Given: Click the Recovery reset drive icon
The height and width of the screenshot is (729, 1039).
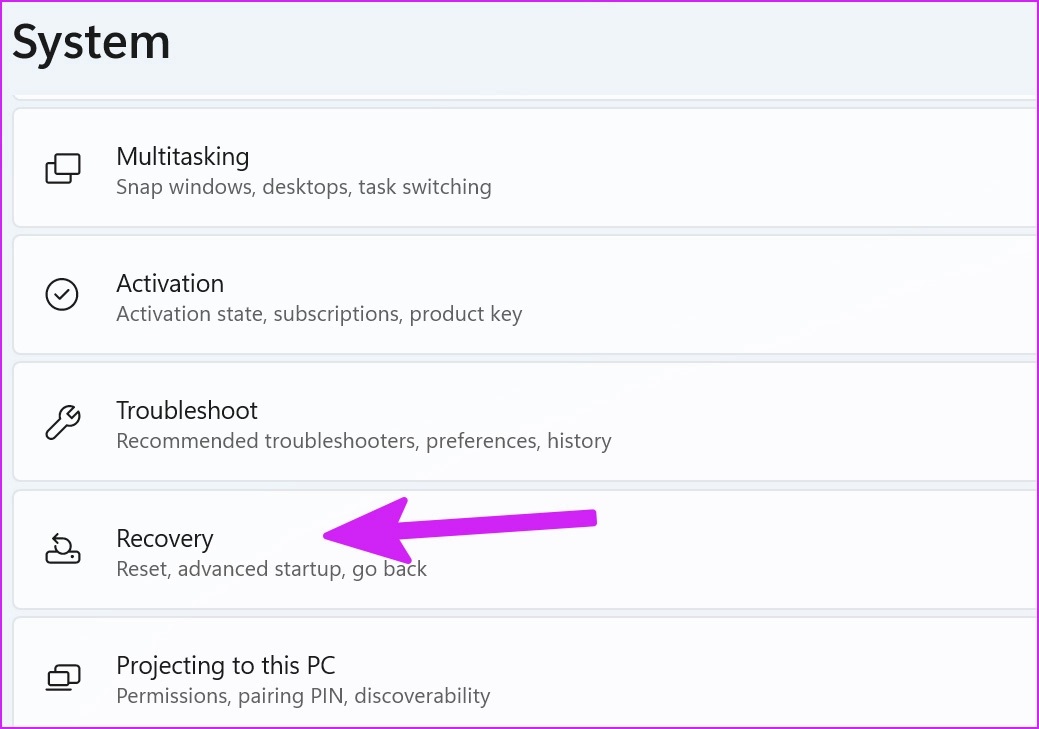Looking at the screenshot, I should (x=63, y=549).
